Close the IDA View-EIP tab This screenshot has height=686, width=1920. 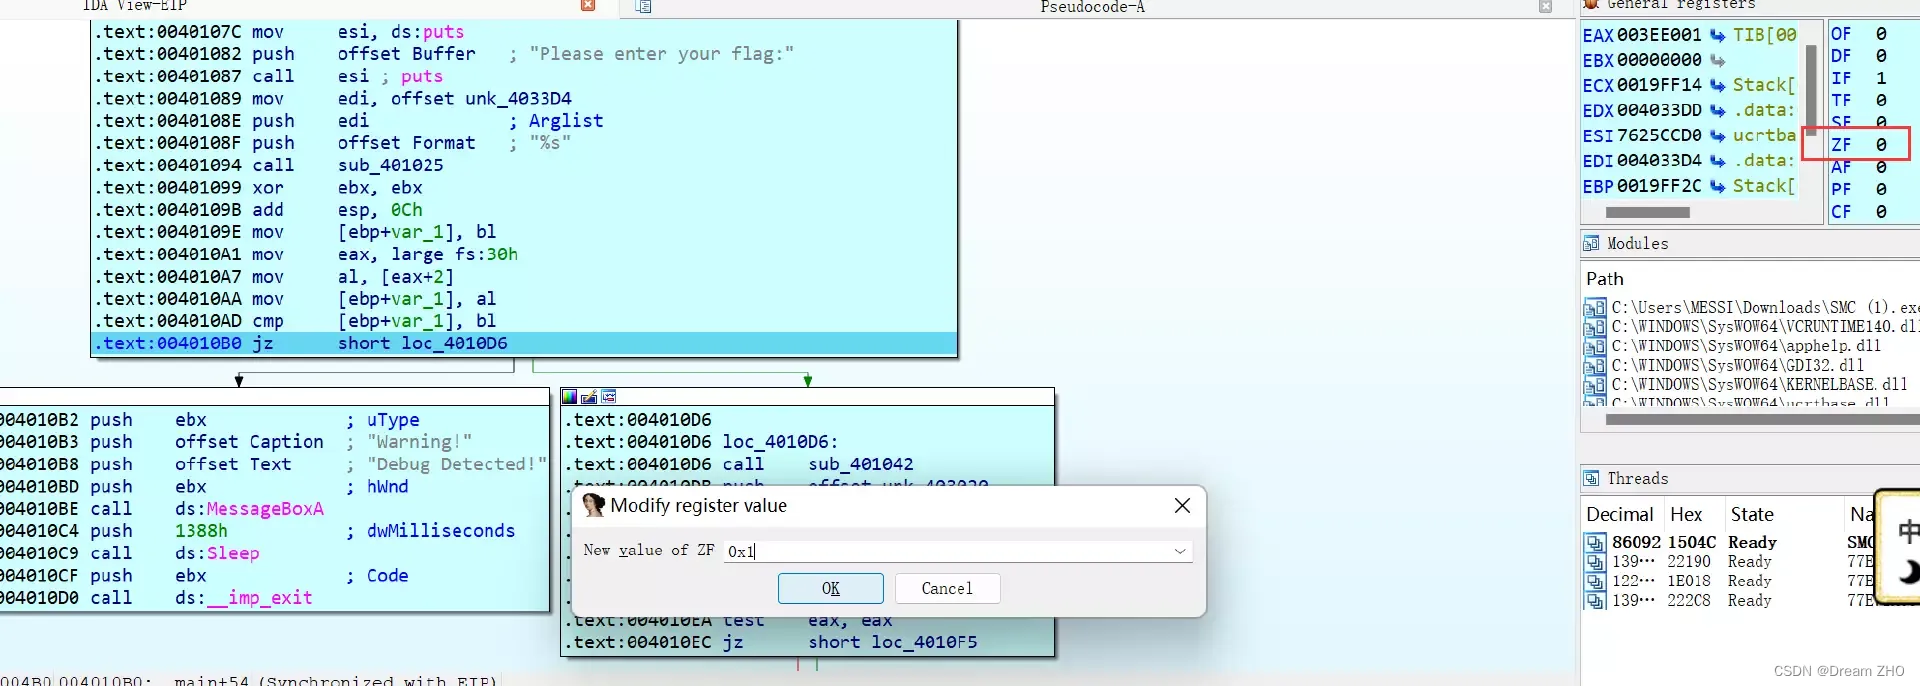point(588,6)
